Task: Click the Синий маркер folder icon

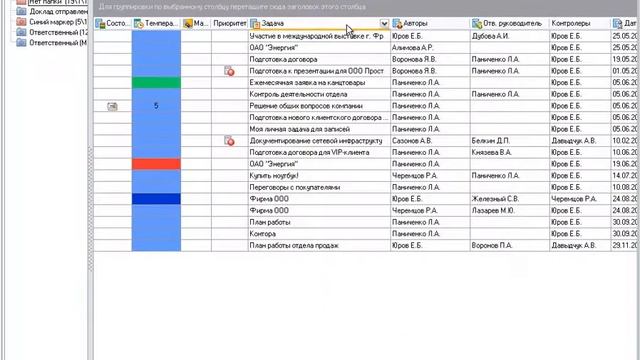Action: (x=21, y=22)
